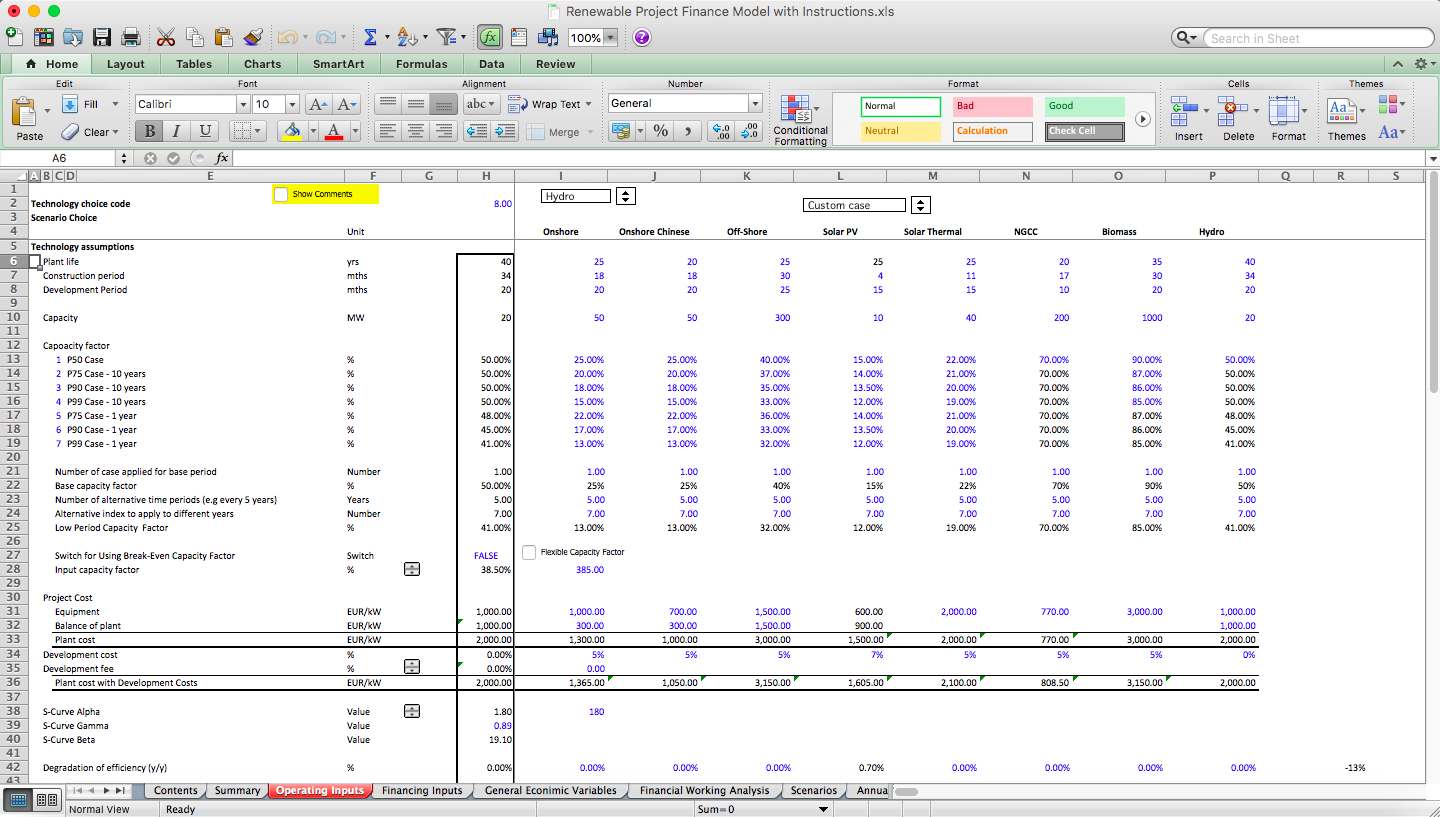
Task: Open Help with the purple question mark
Action: [x=642, y=37]
